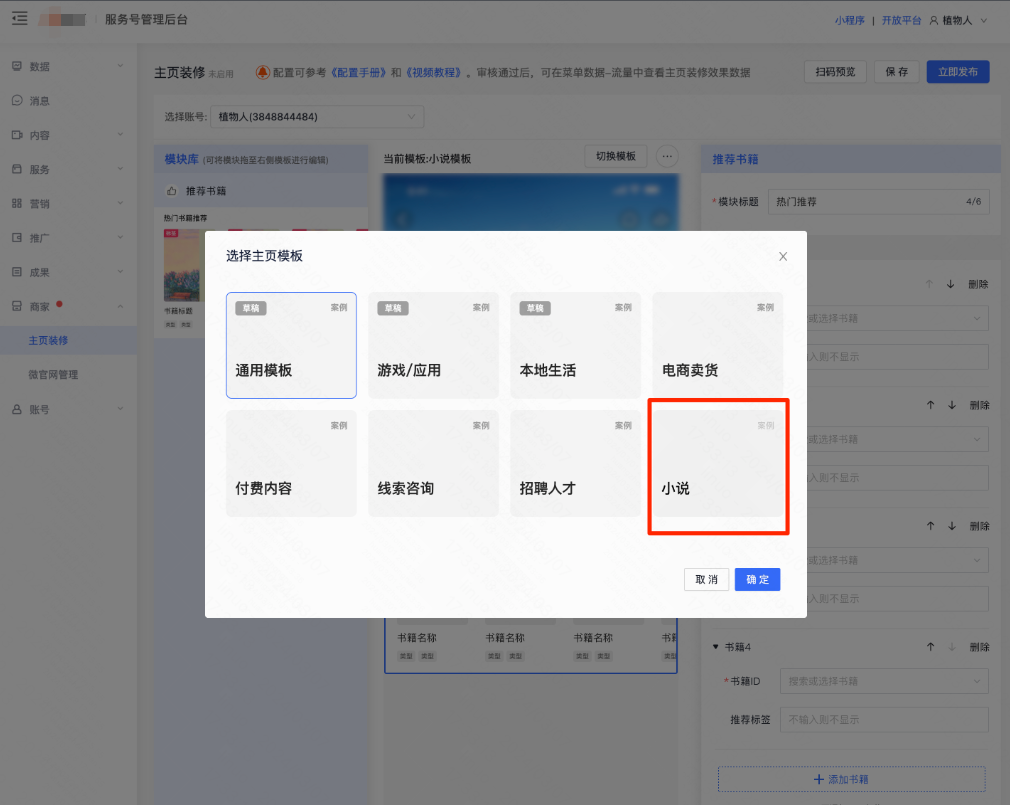Expand the 植物人 user account menu
Screen dimensions: 1010x805
coord(957,20)
